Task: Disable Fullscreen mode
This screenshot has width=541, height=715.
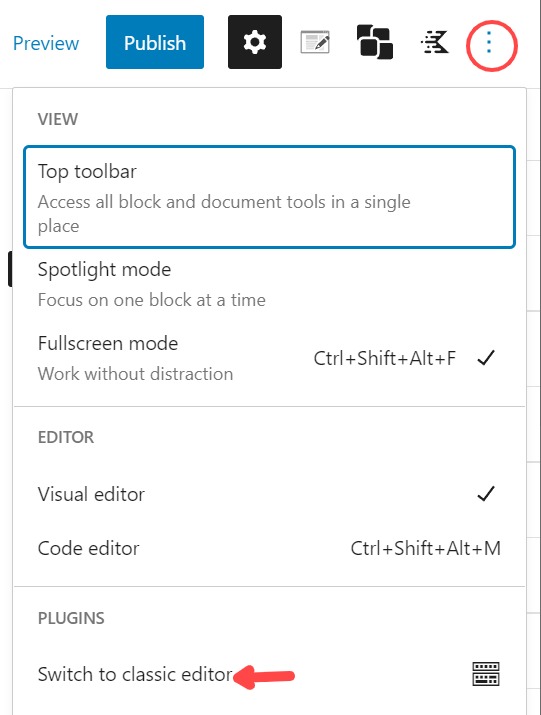Action: coord(270,358)
